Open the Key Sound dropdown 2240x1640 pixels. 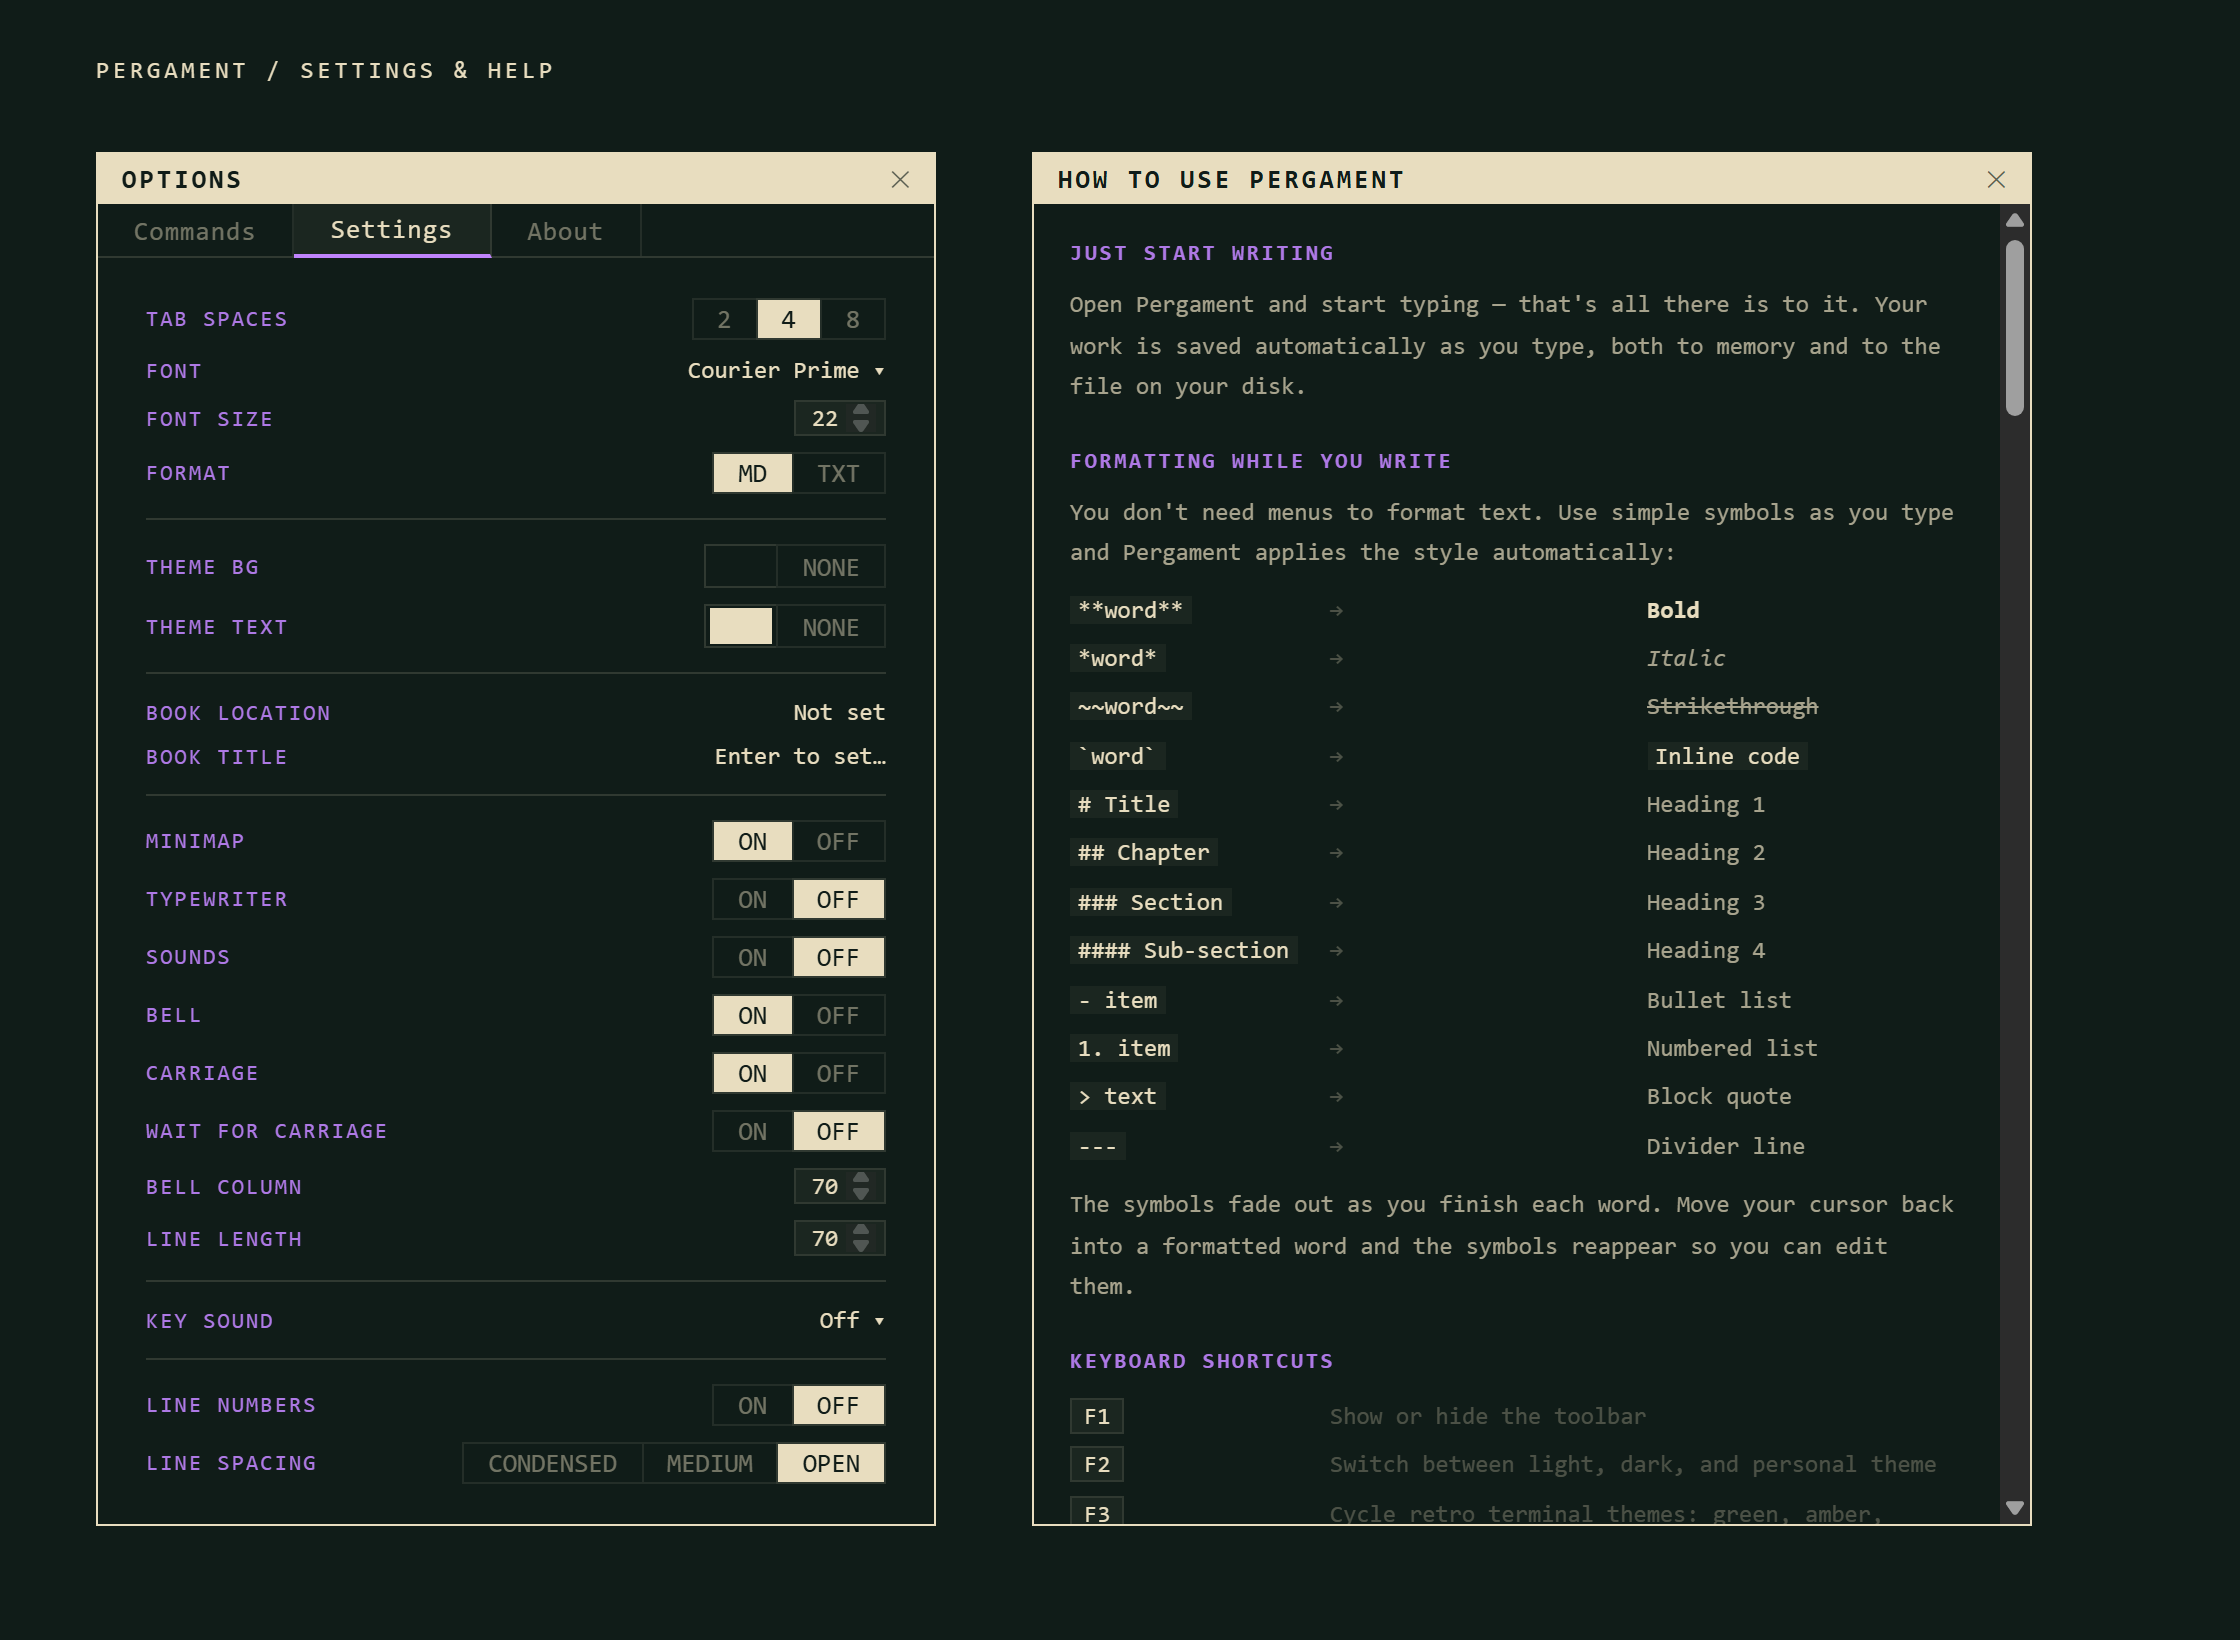point(851,1320)
